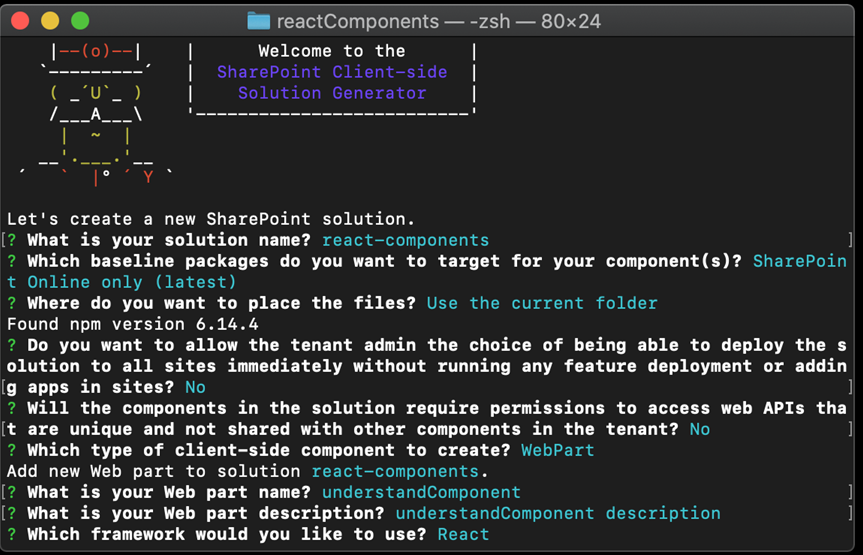Click the 'WebPart' component type answer
The height and width of the screenshot is (555, 863).
tap(558, 450)
